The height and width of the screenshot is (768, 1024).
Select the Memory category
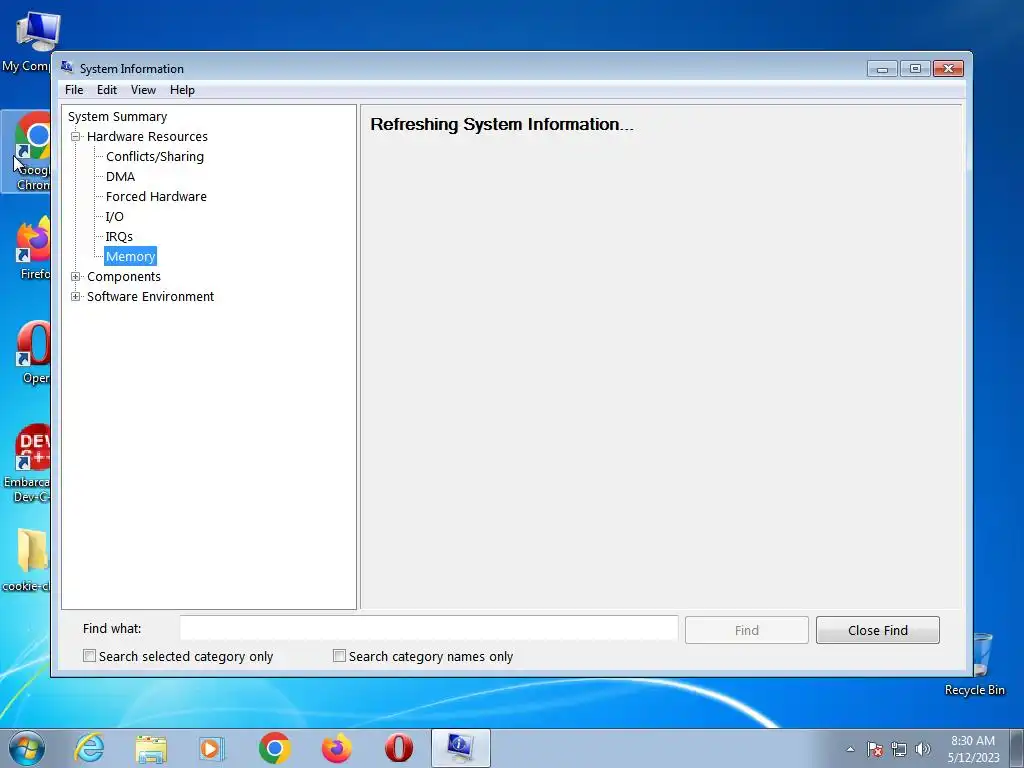[131, 257]
